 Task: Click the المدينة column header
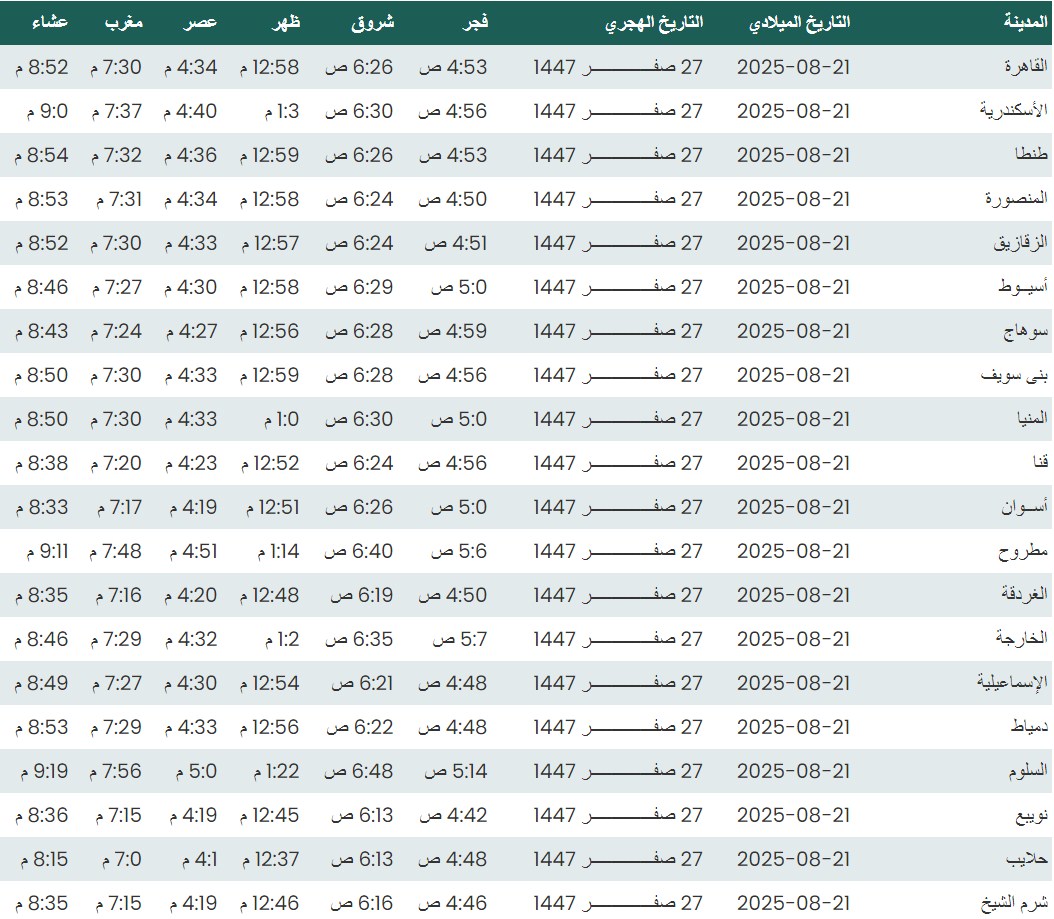1025,23
